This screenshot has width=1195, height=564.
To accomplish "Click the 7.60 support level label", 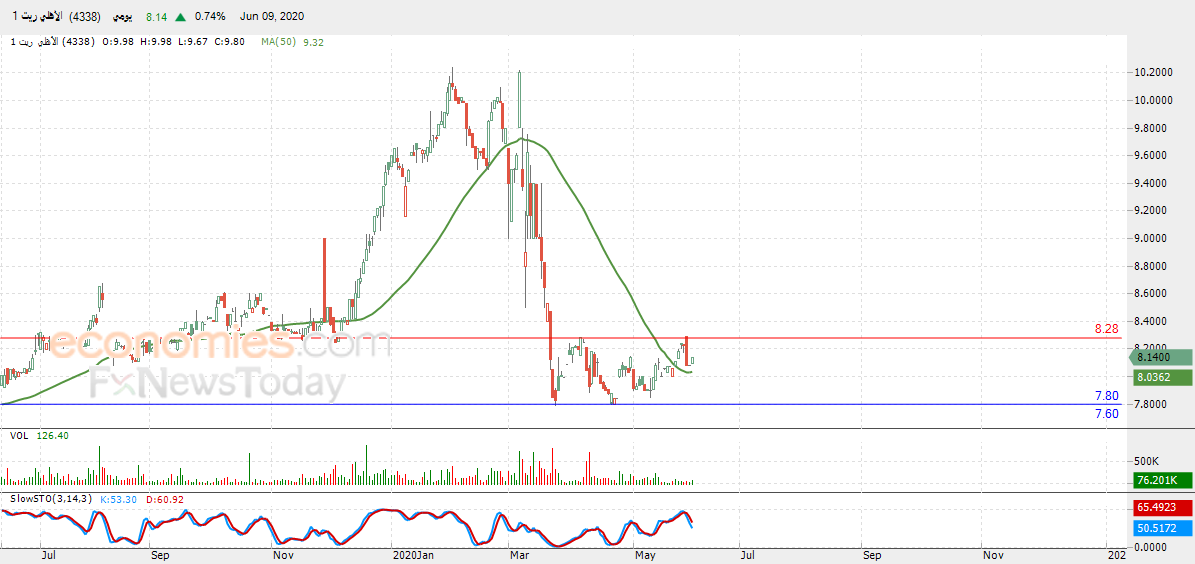I will pos(1106,414).
